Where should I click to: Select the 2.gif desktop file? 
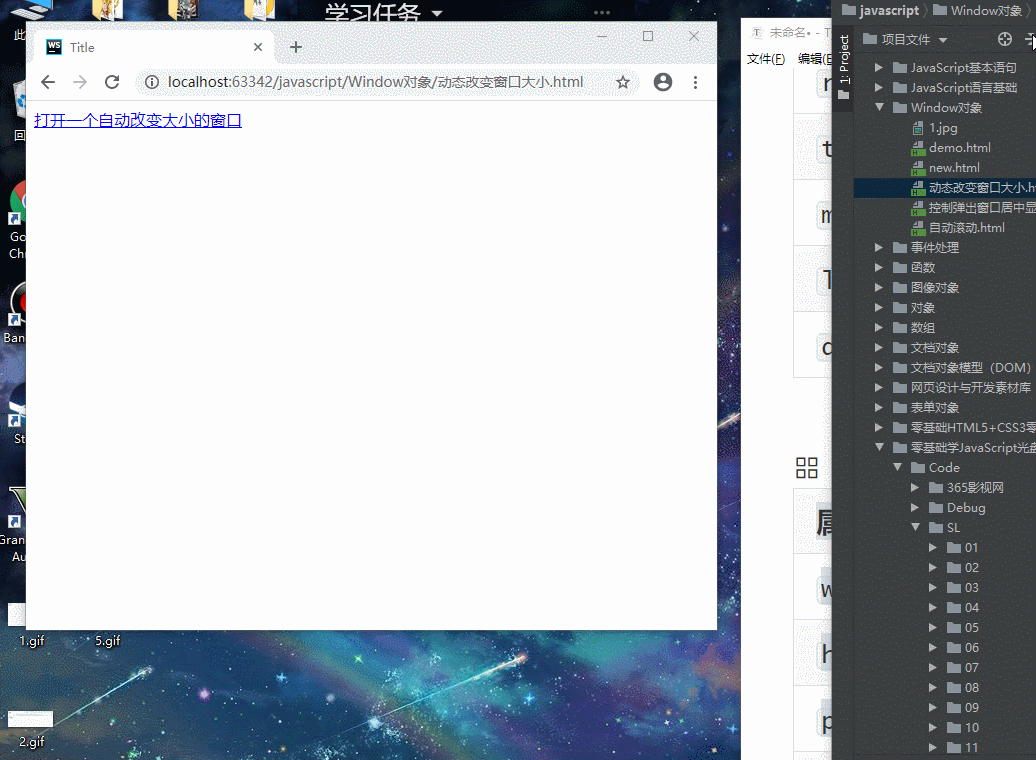pos(31,728)
